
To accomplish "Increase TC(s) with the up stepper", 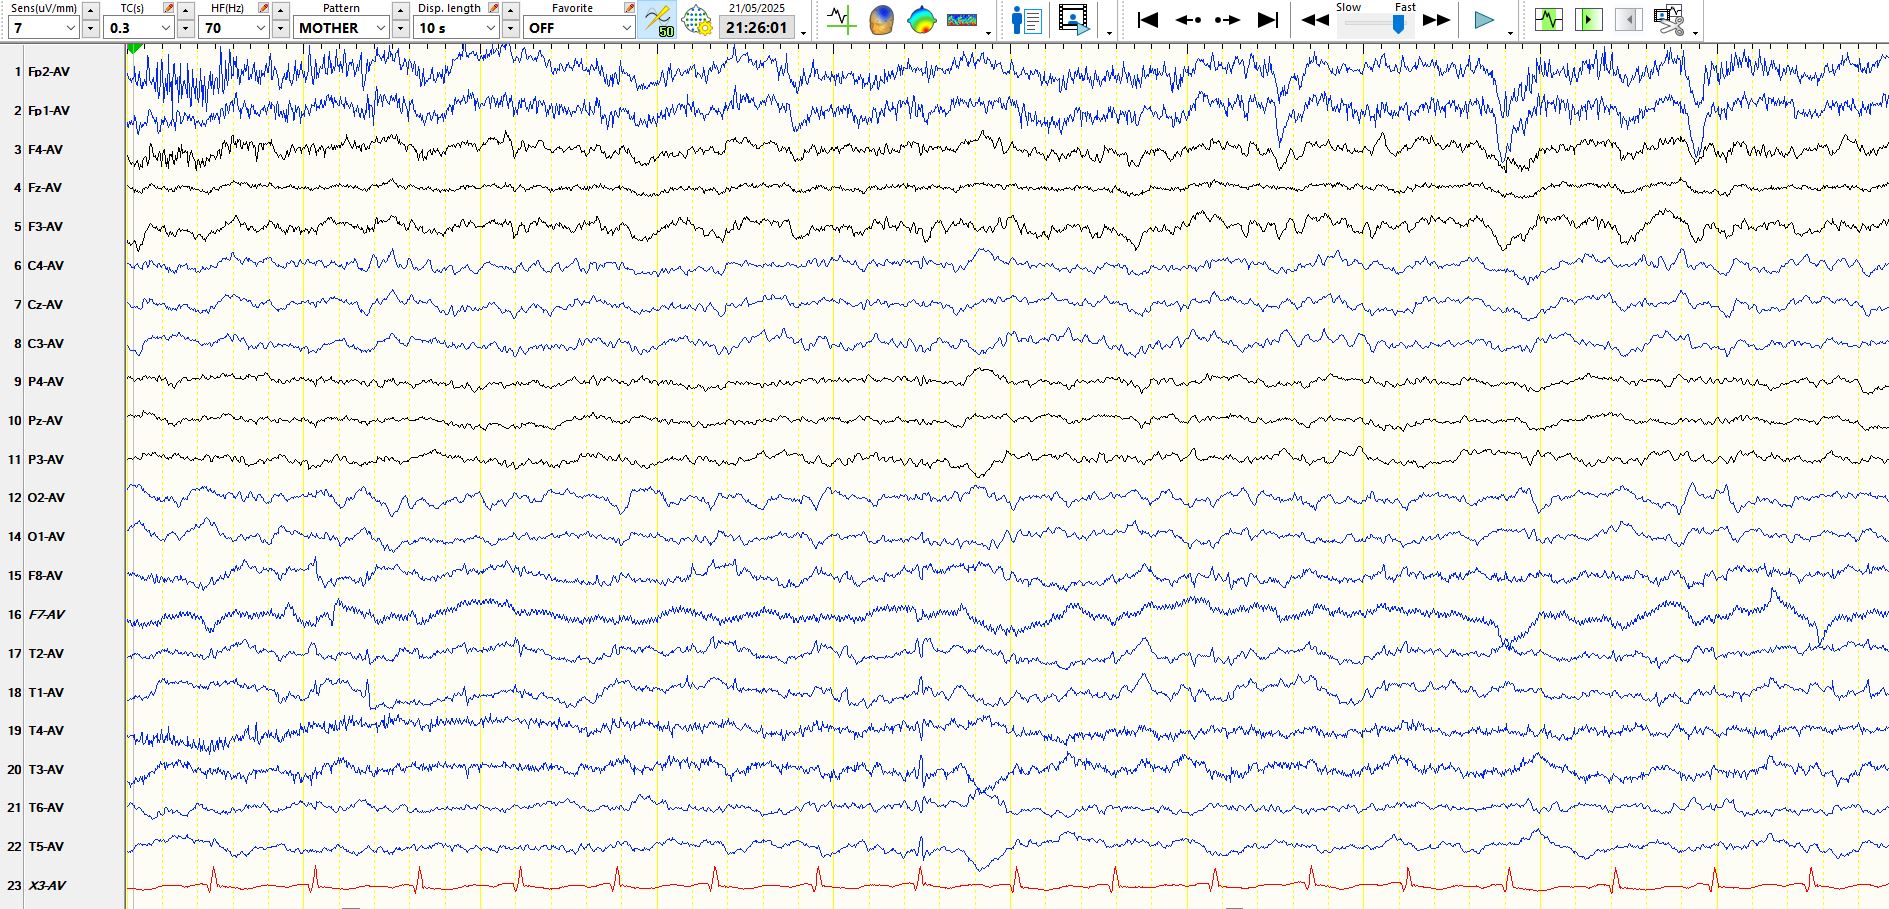I will pos(186,9).
